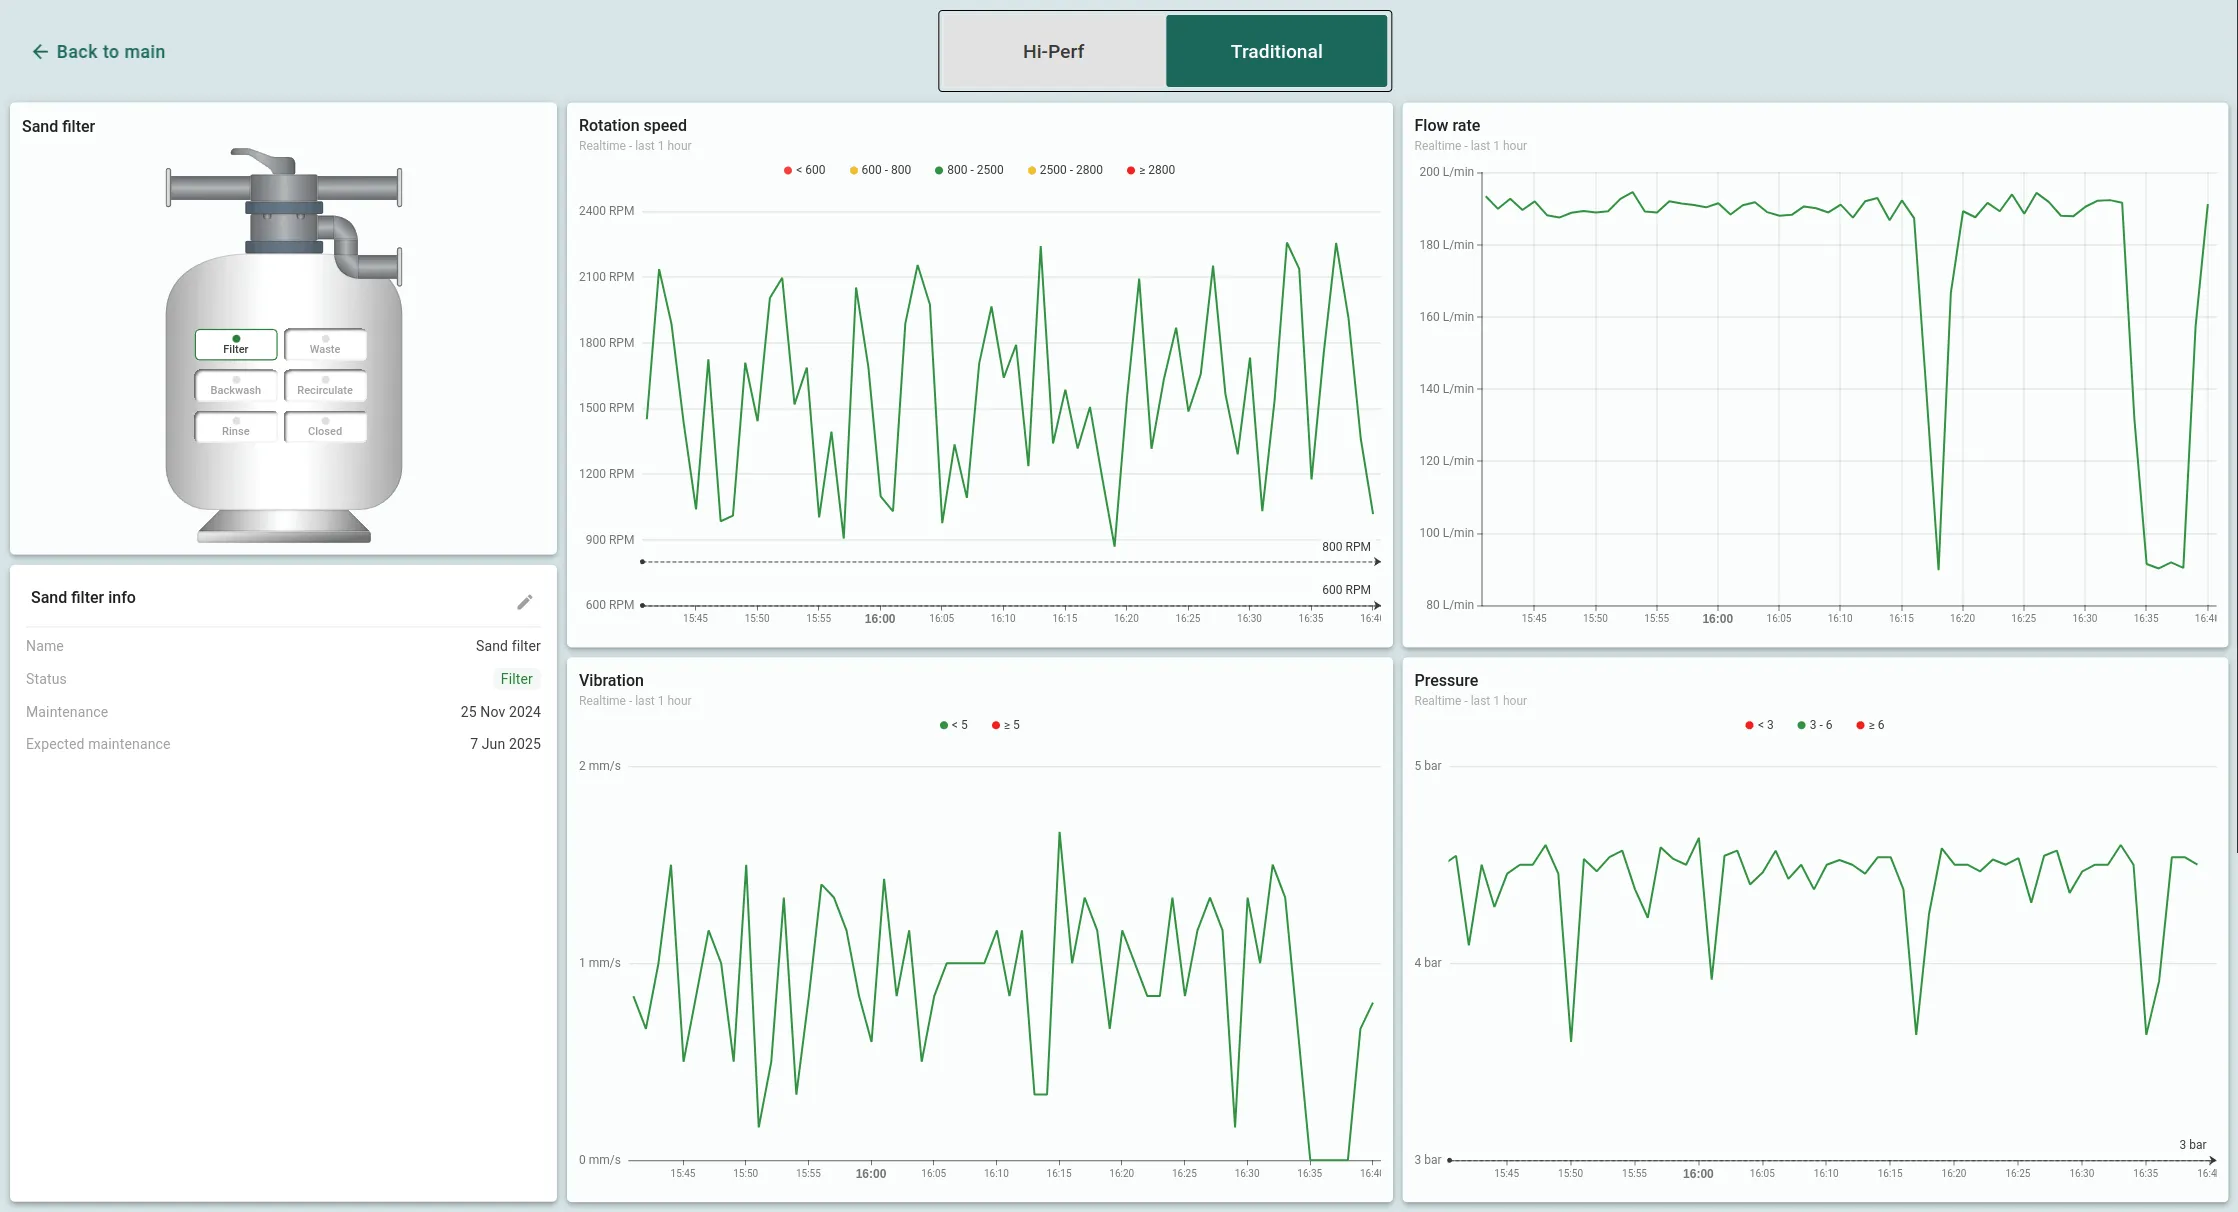Select the Filter valve mode
The height and width of the screenshot is (1212, 2238).
pyautogui.click(x=236, y=345)
